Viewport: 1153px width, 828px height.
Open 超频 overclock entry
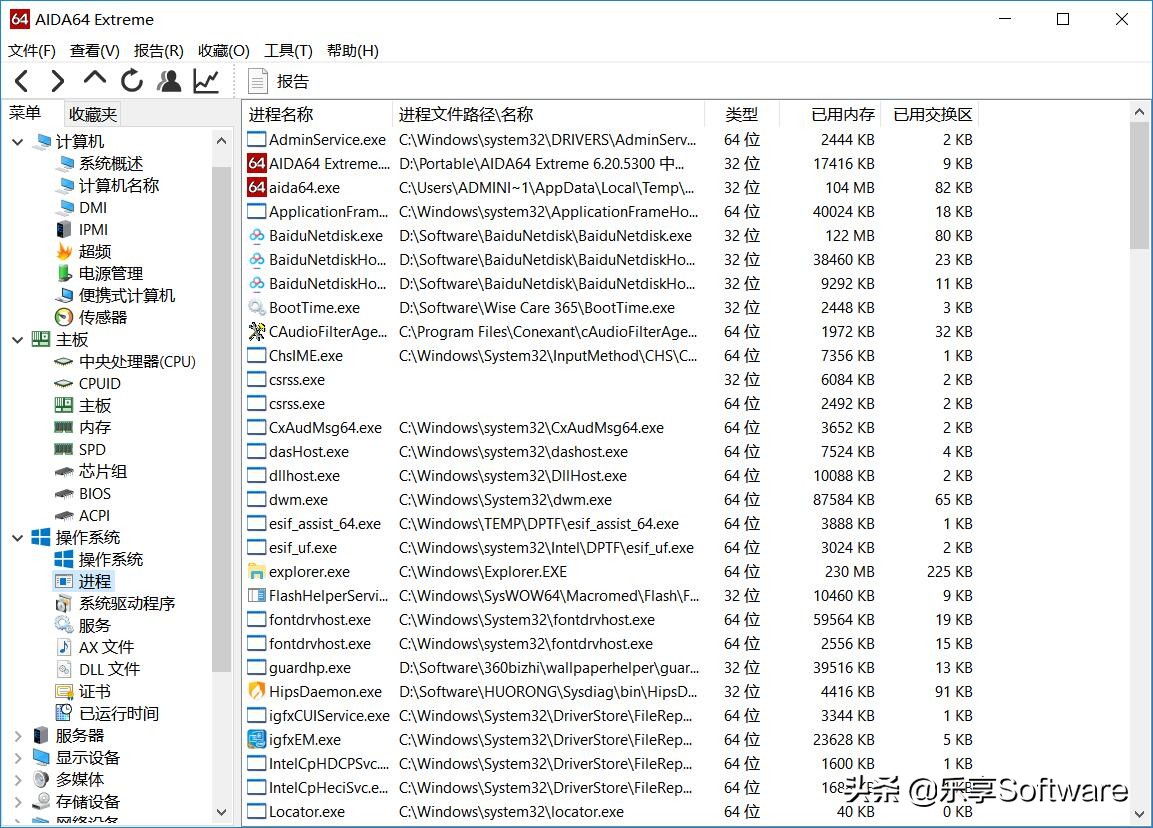coord(95,251)
